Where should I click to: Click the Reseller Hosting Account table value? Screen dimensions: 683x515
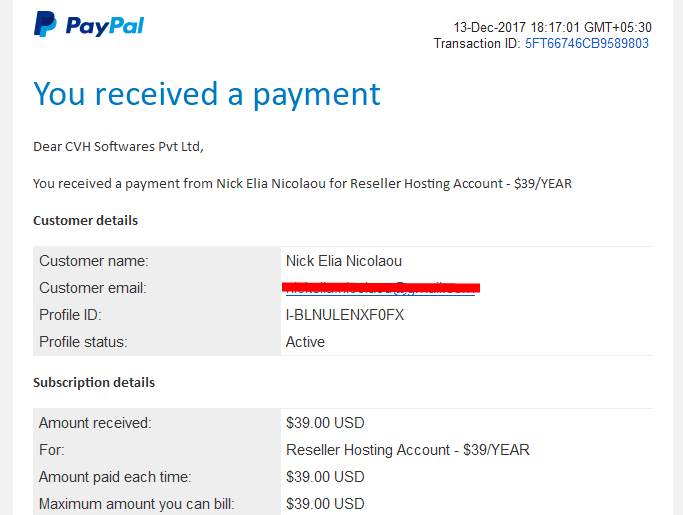click(x=408, y=450)
